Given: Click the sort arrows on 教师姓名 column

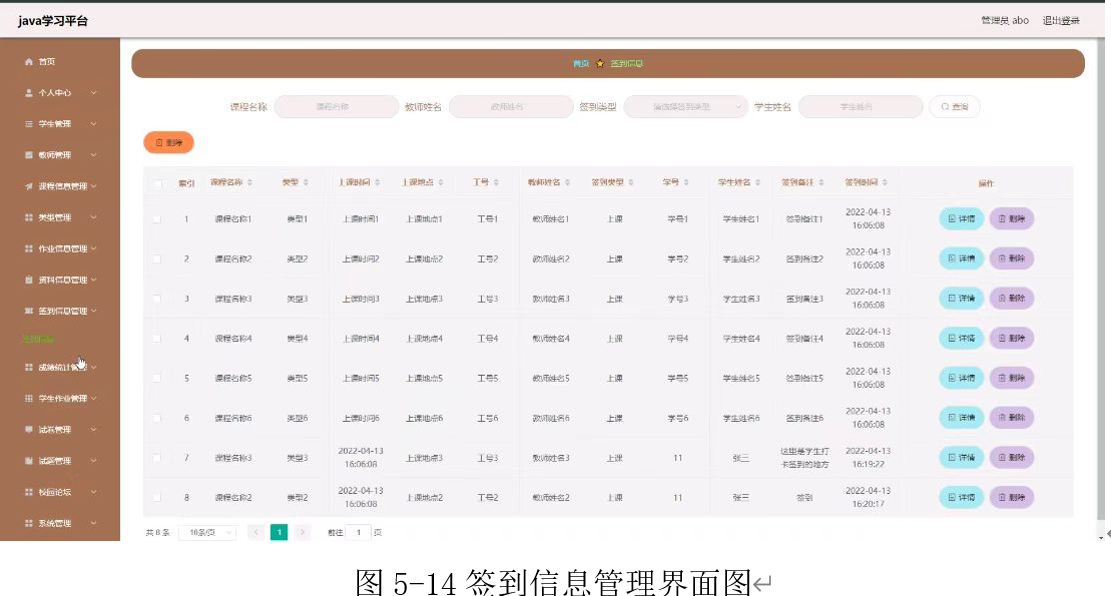Looking at the screenshot, I should (567, 183).
